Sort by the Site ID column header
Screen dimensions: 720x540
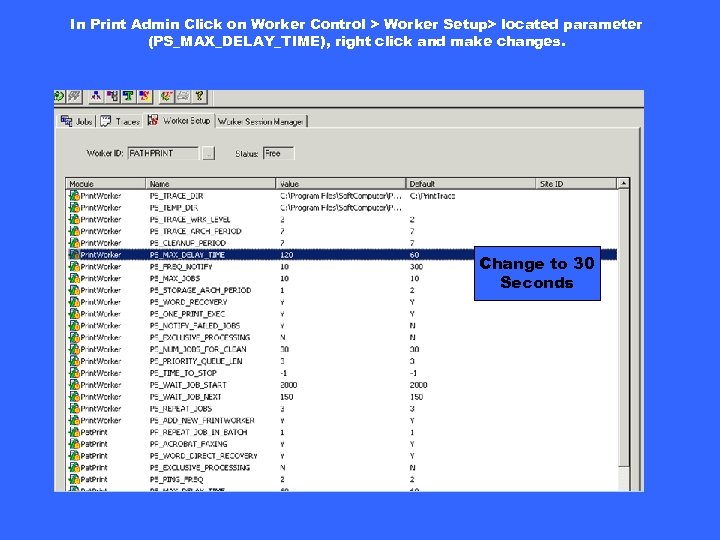click(x=576, y=184)
